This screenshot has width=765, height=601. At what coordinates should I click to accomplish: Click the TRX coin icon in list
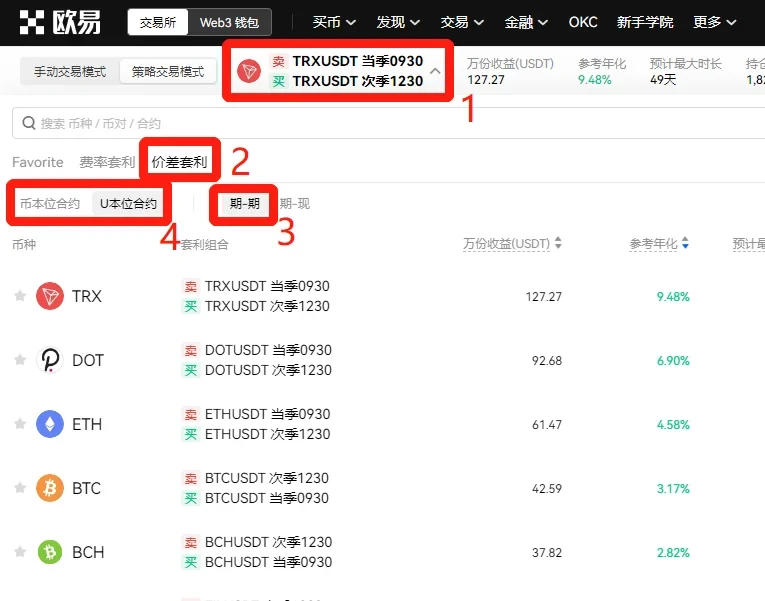[50, 296]
